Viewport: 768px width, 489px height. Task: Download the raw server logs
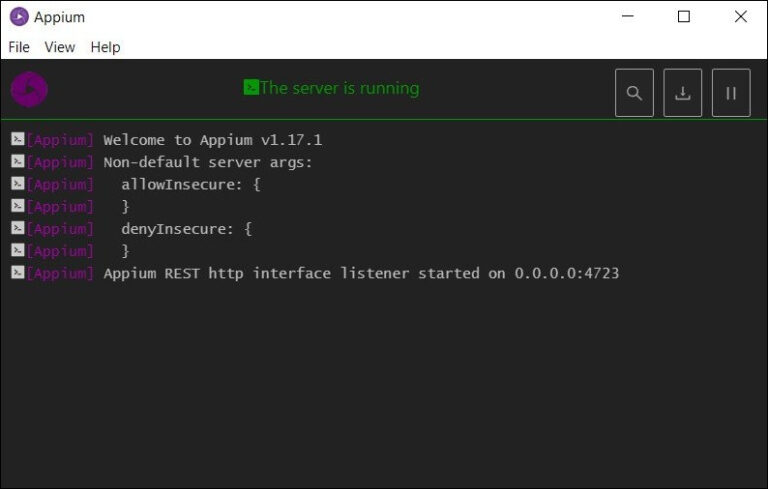682,93
